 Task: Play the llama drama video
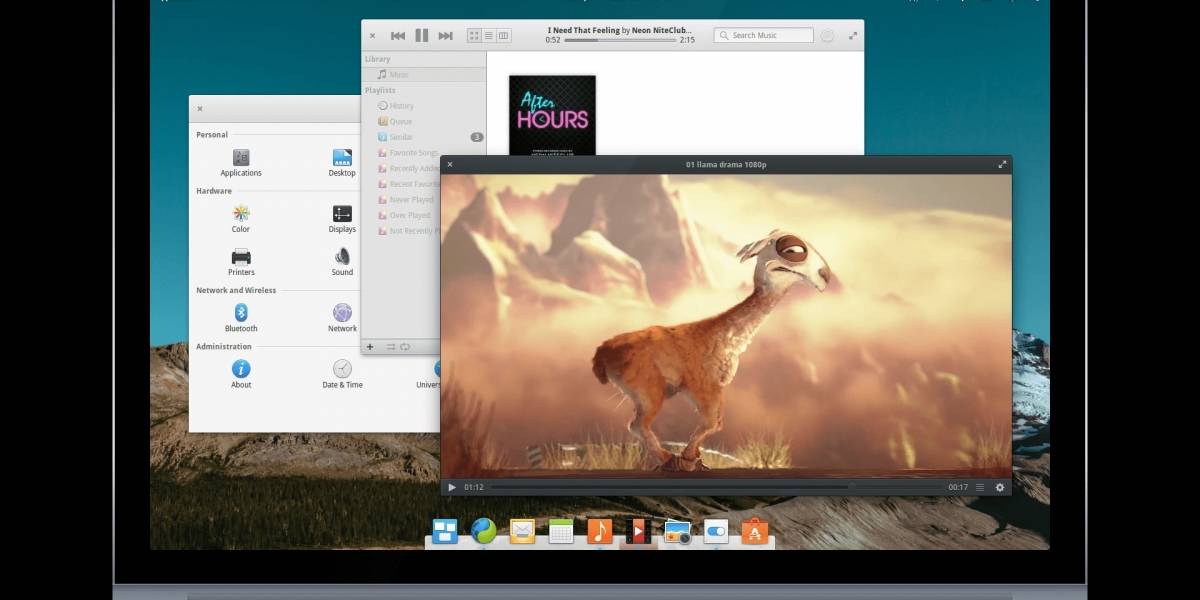point(452,487)
